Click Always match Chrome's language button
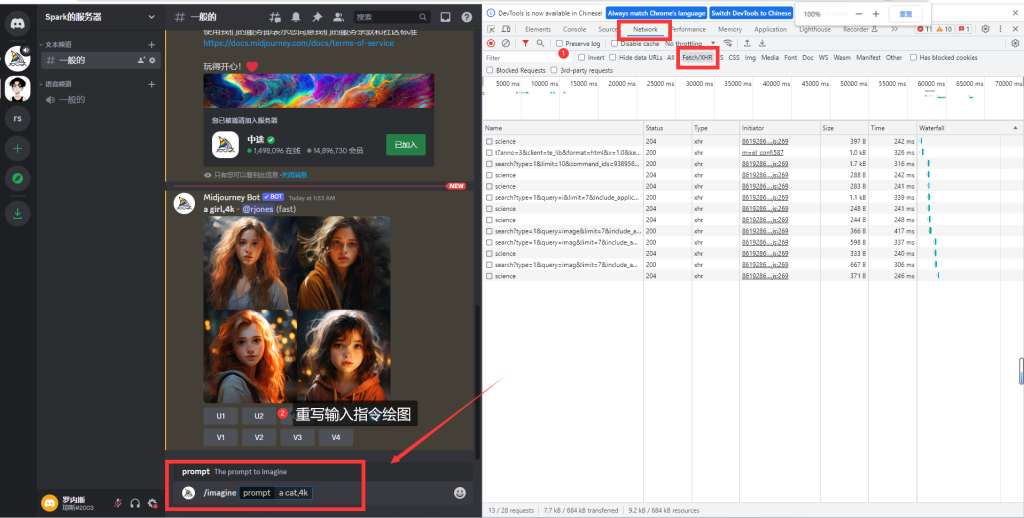The image size is (1024, 518). tap(656, 13)
